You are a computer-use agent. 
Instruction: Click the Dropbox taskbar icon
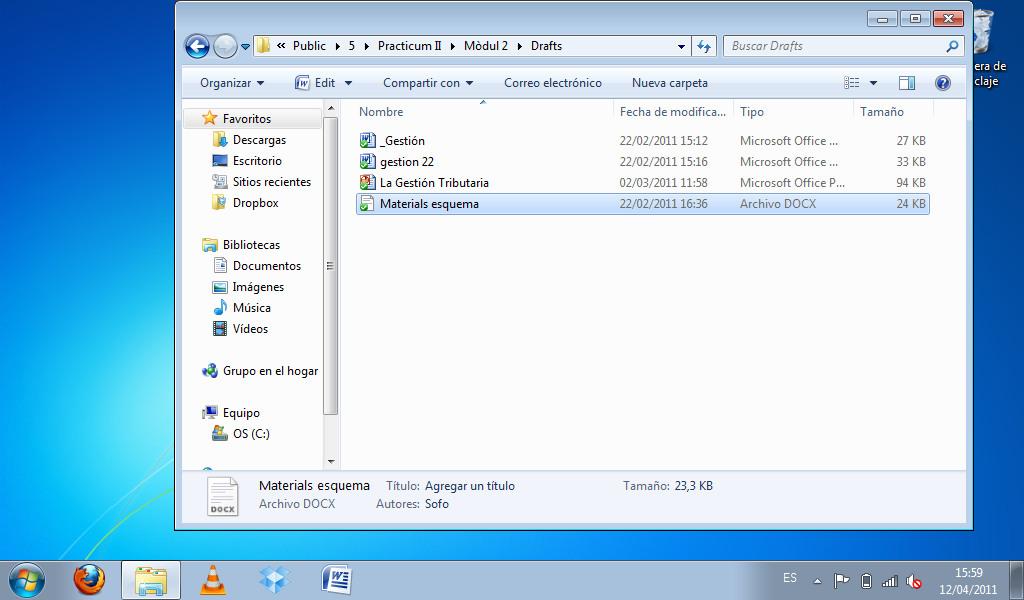click(x=274, y=579)
